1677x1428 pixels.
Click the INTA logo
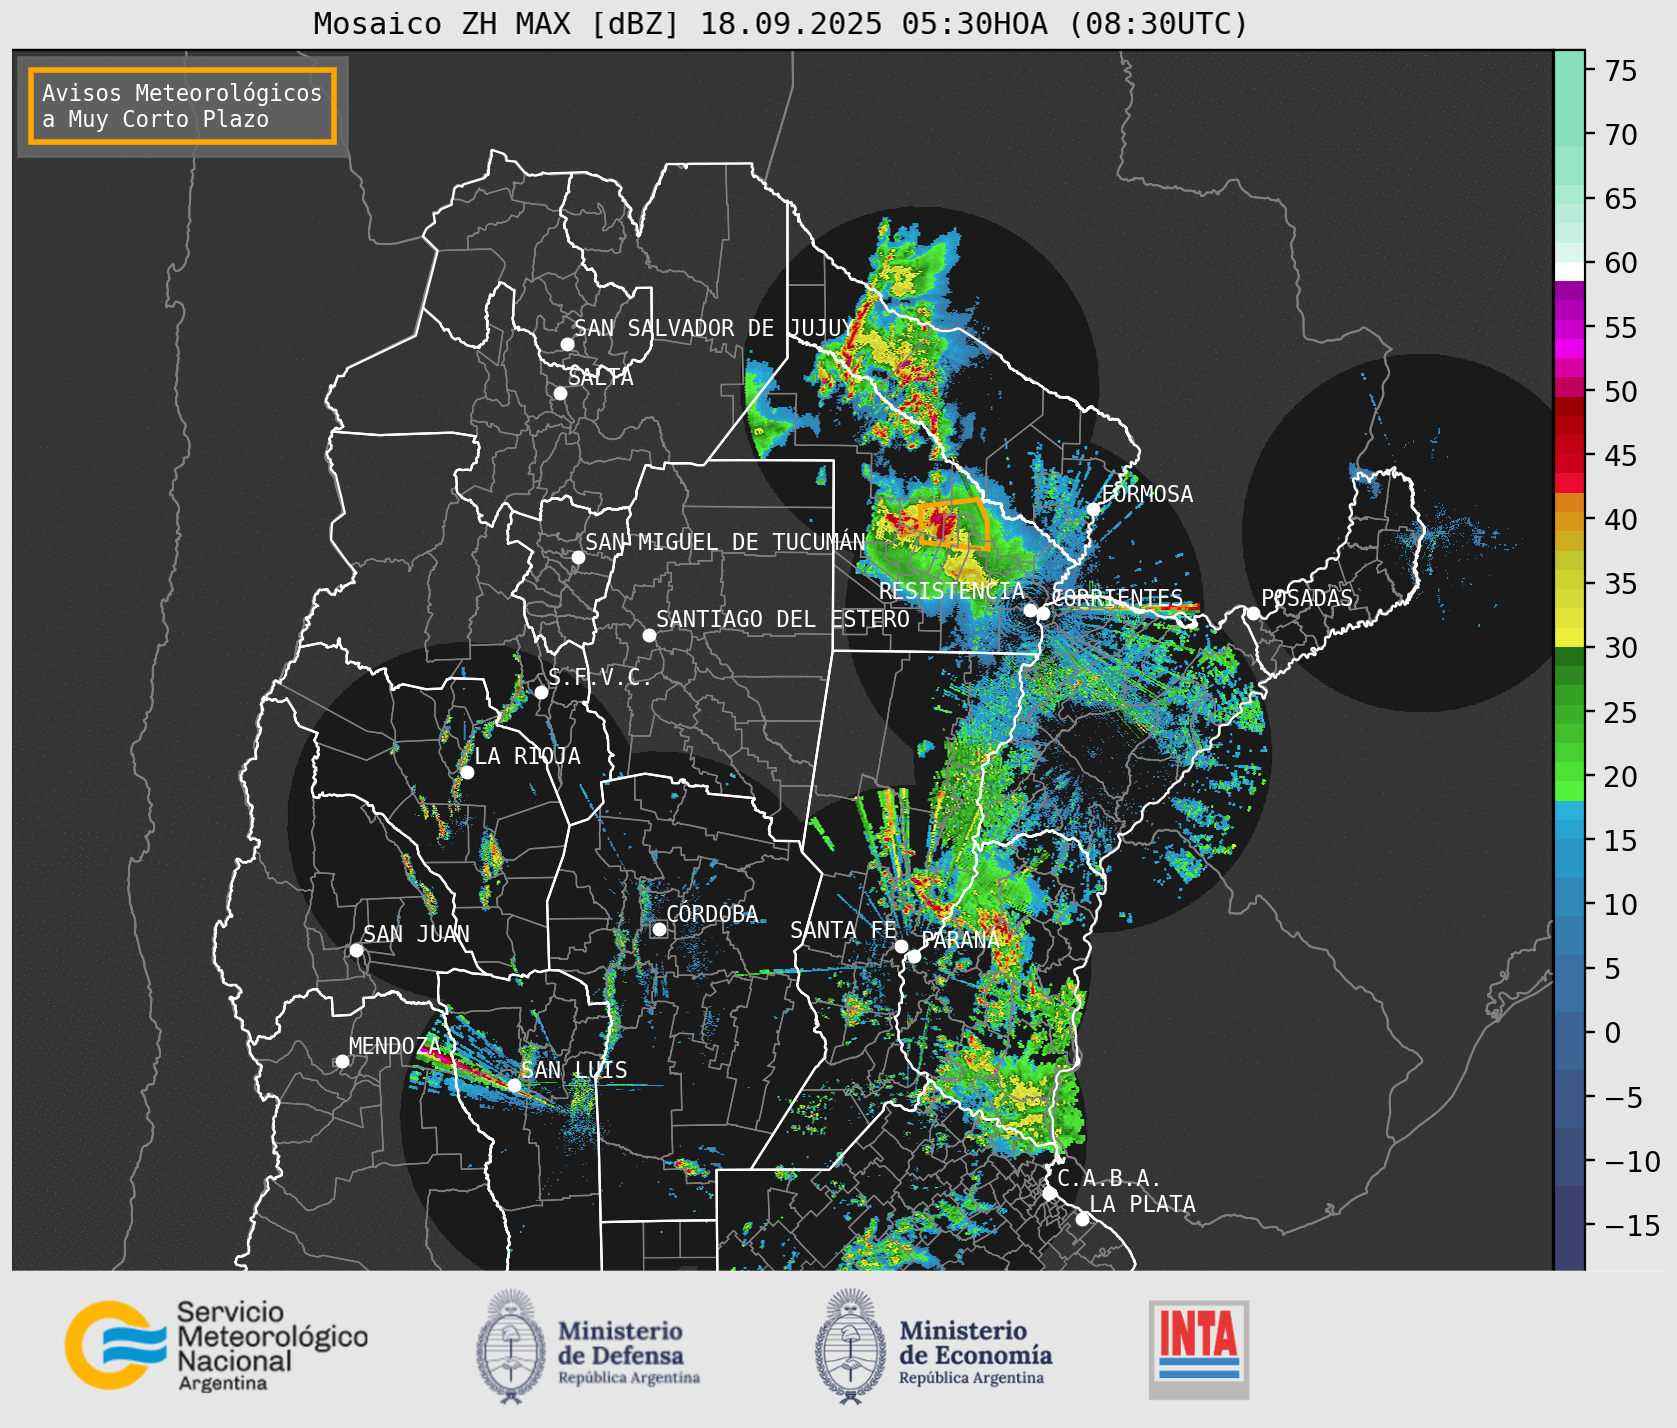(1199, 1349)
